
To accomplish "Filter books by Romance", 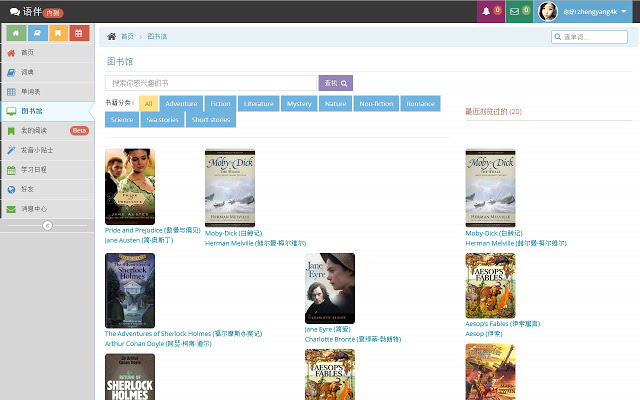I will [420, 104].
